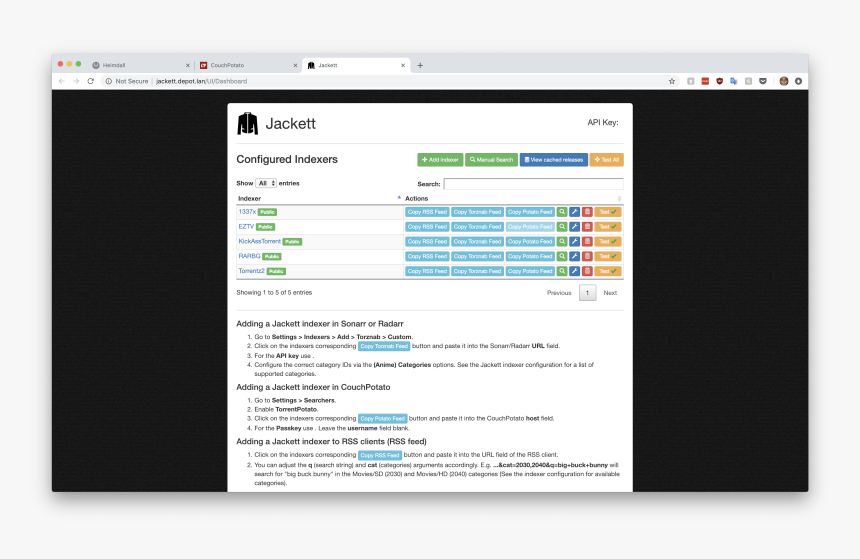The image size is (860, 559).
Task: Open the RARBG indexer link
Action: click(249, 256)
